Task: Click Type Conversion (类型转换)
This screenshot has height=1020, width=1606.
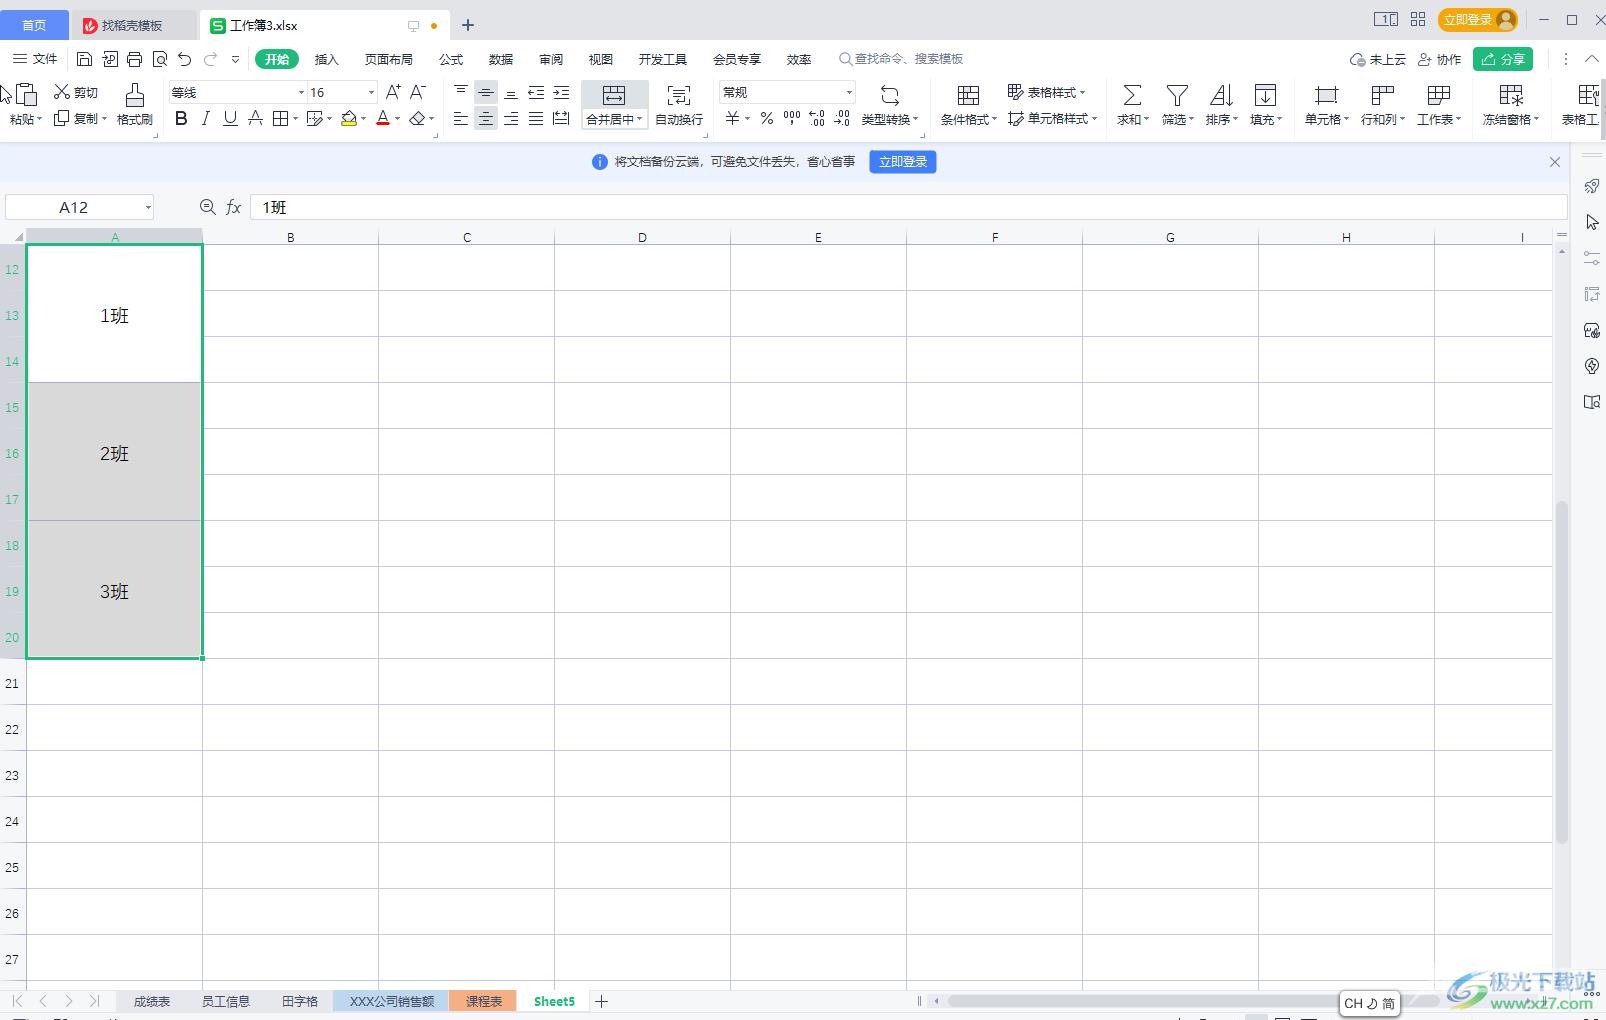Action: coord(889,104)
